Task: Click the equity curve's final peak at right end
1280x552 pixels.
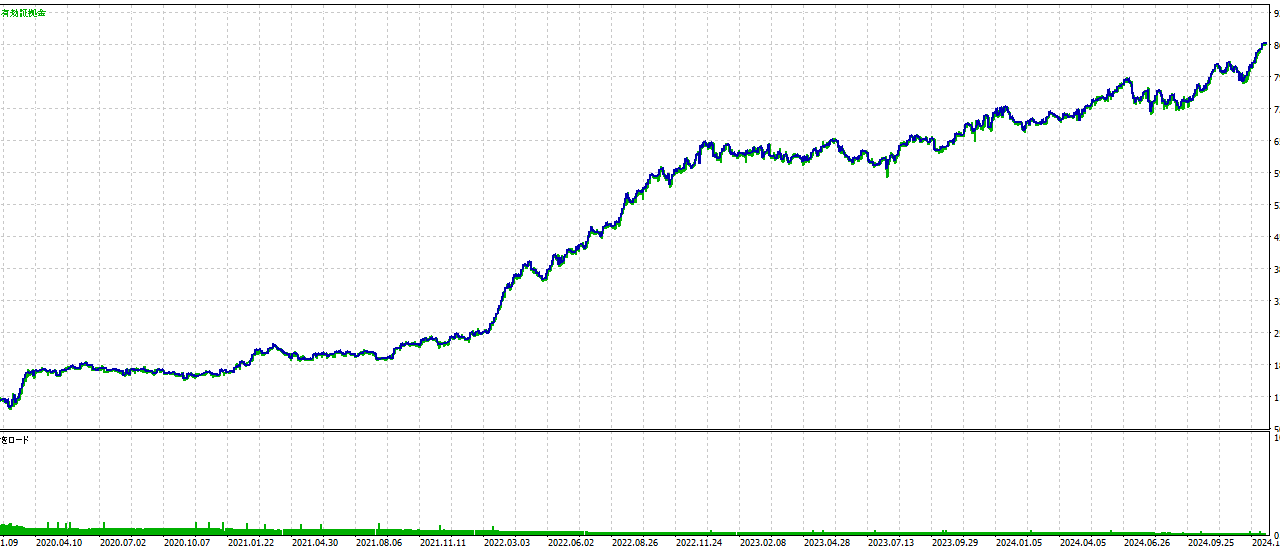Action: pyautogui.click(x=1264, y=43)
